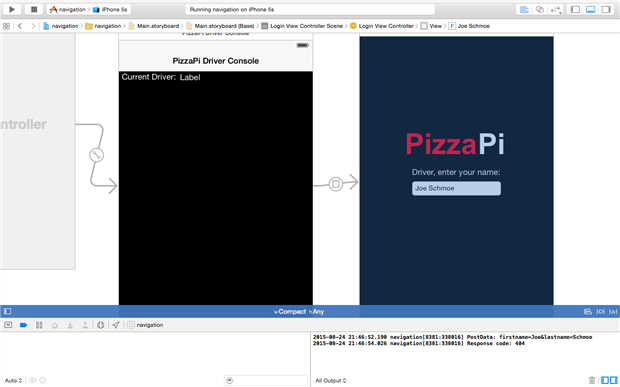
Task: Click the variables filter field
Action: (x=266, y=380)
